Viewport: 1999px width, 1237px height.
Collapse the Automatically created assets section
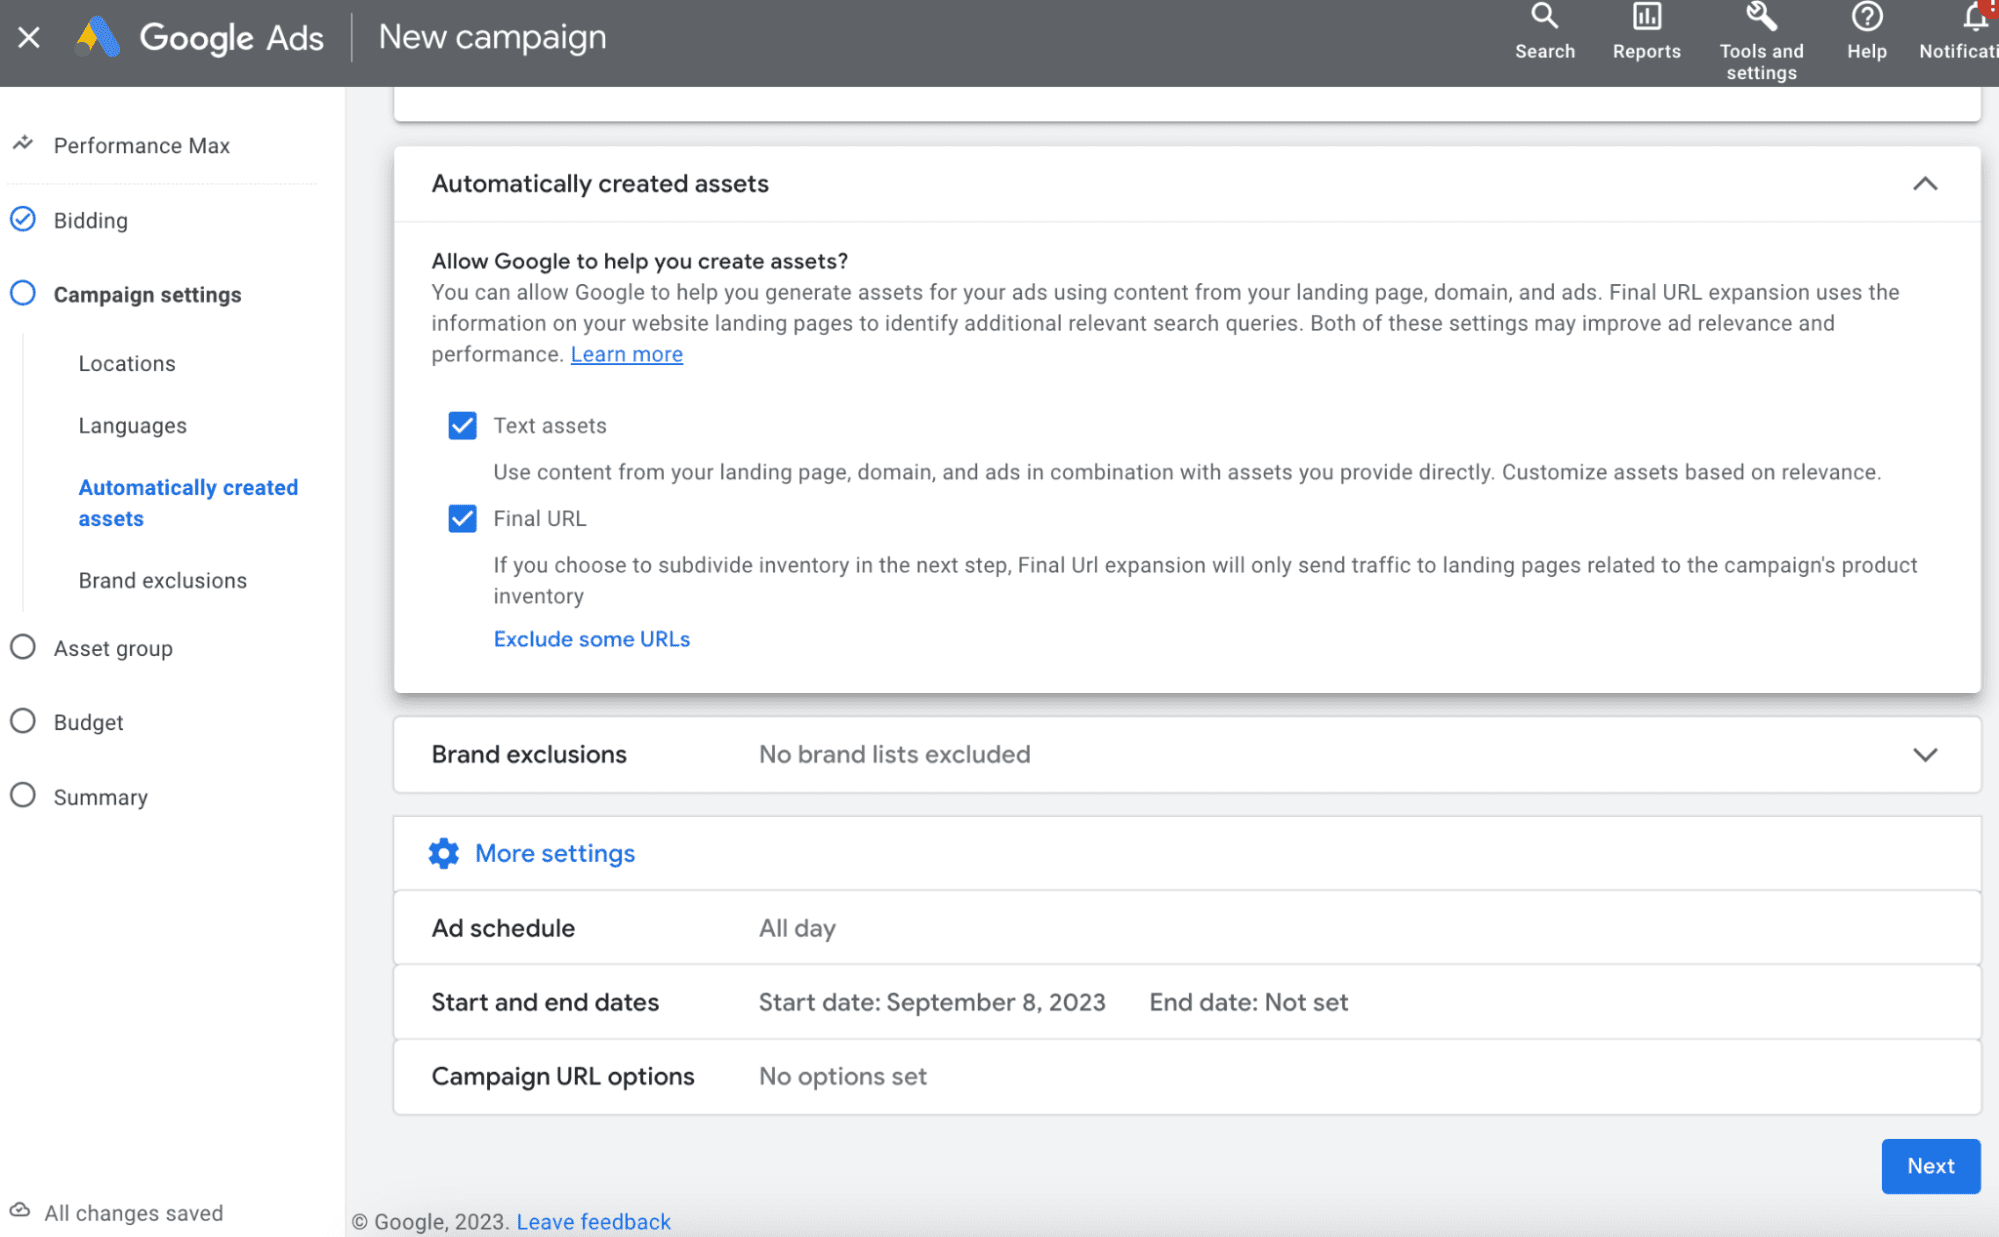pos(1924,184)
